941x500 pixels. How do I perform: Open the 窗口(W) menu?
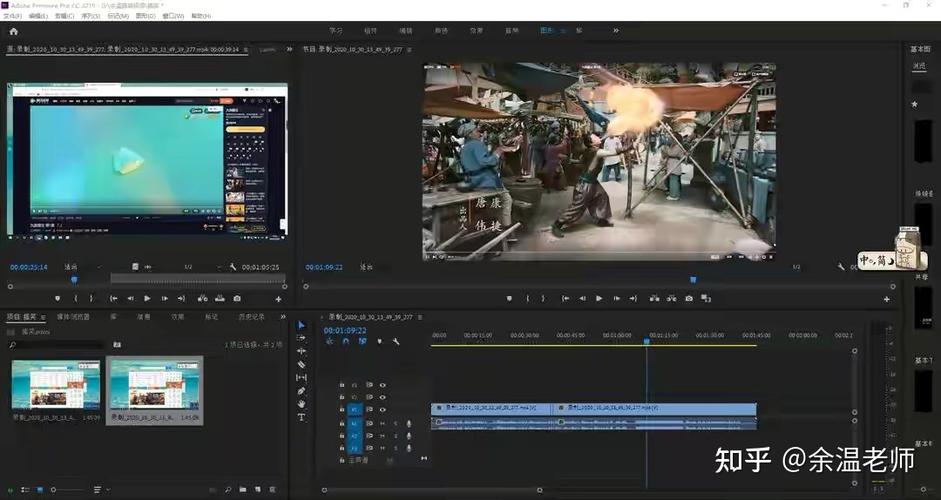(x=173, y=16)
